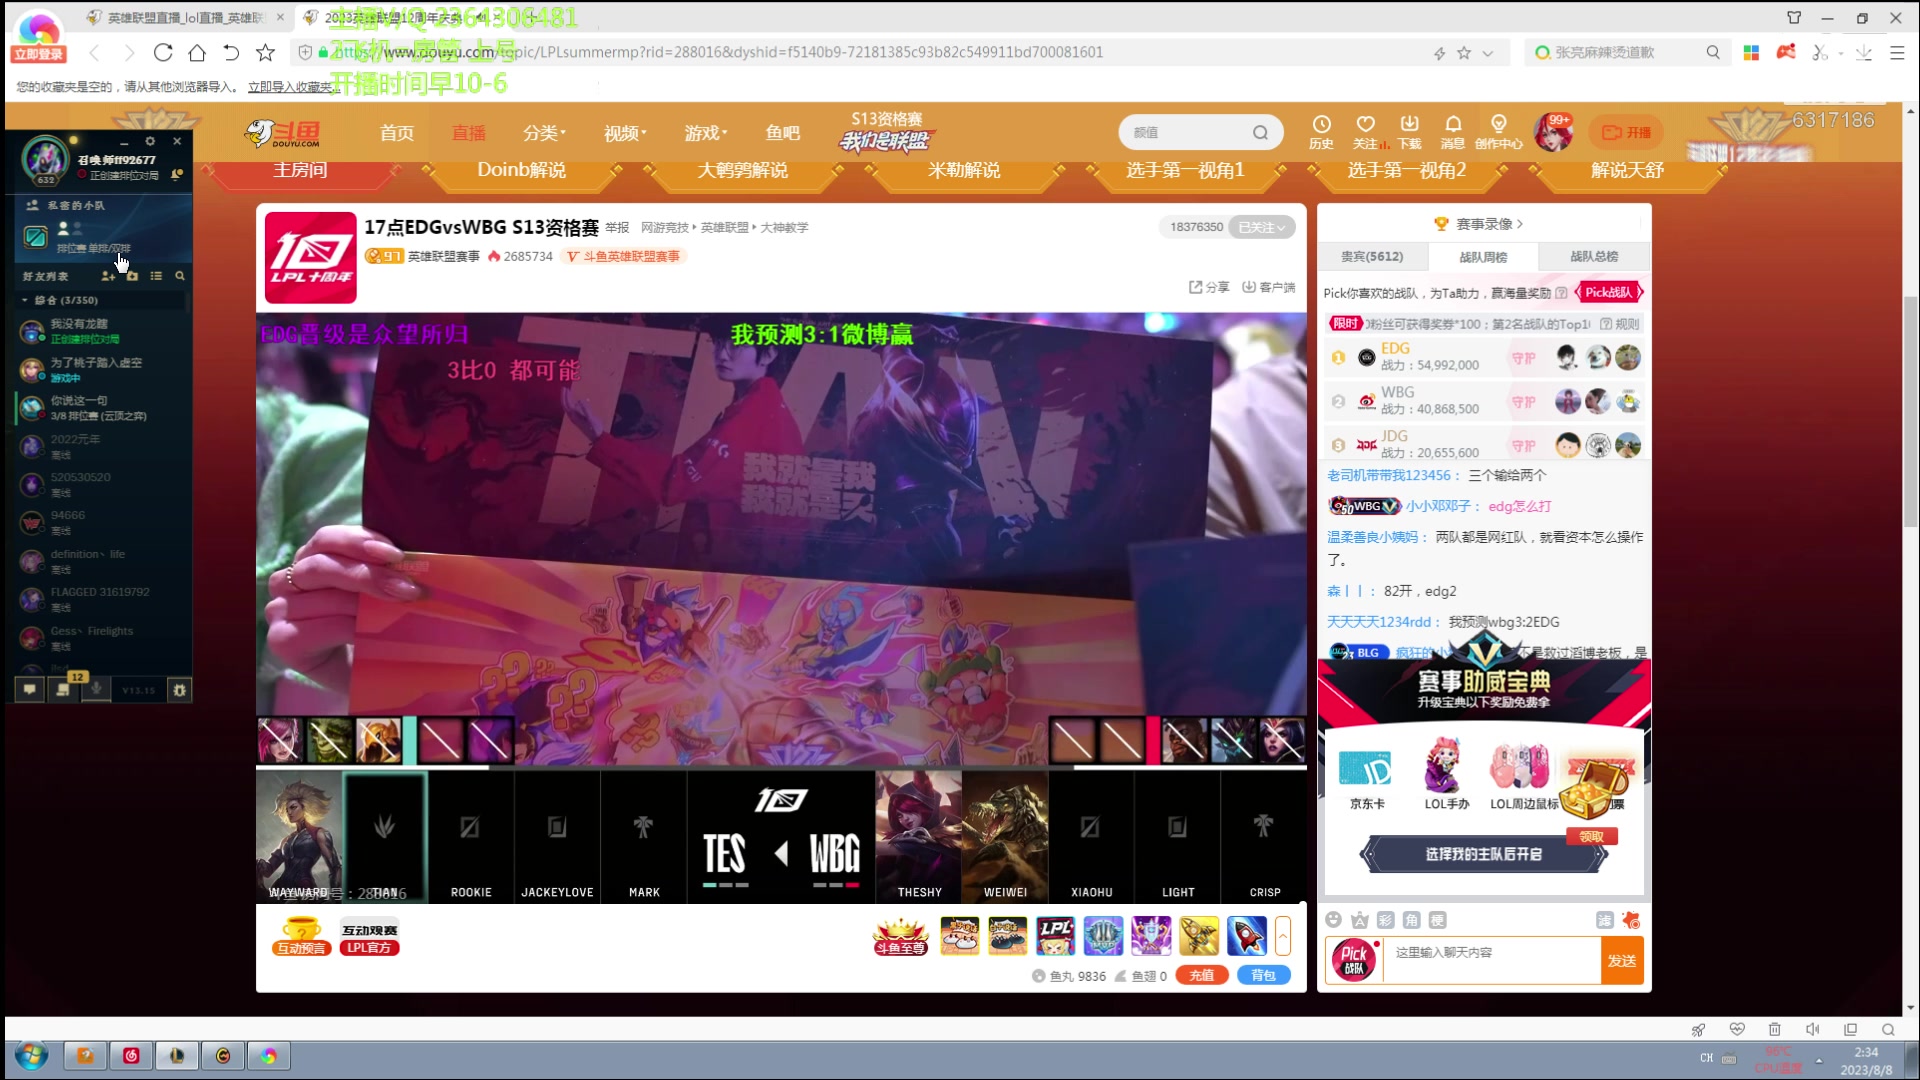
Task: Open the browser address bar dropdown arrow
Action: click(1488, 53)
